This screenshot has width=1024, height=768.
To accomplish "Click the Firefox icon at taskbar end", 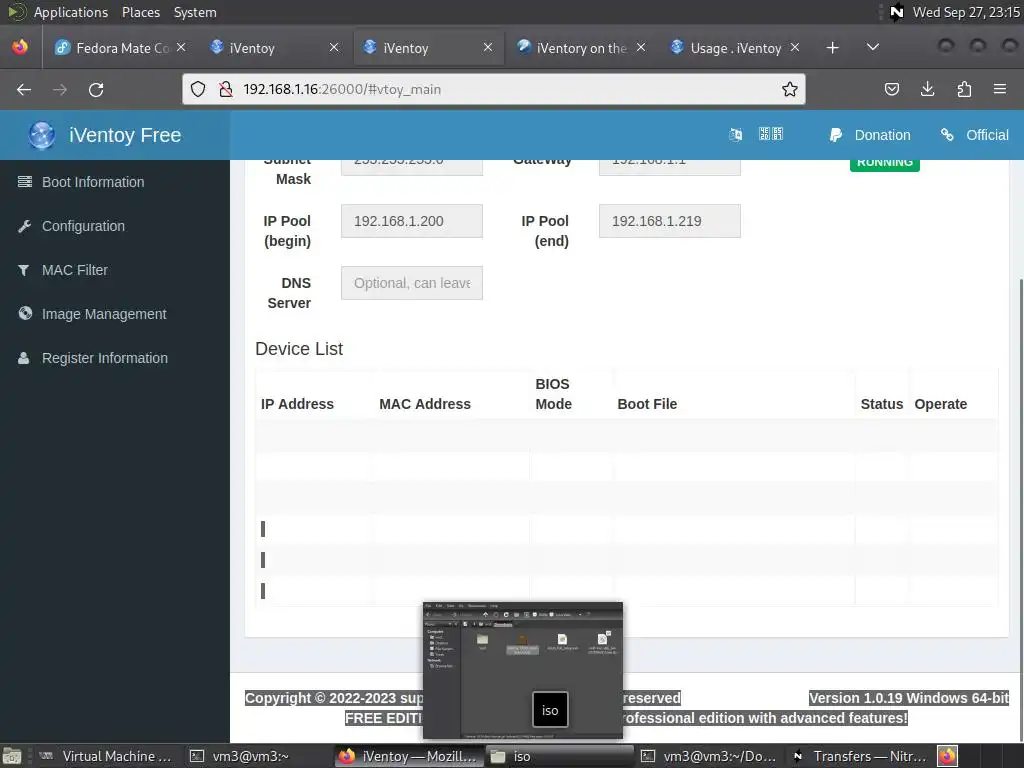I will pyautogui.click(x=948, y=756).
